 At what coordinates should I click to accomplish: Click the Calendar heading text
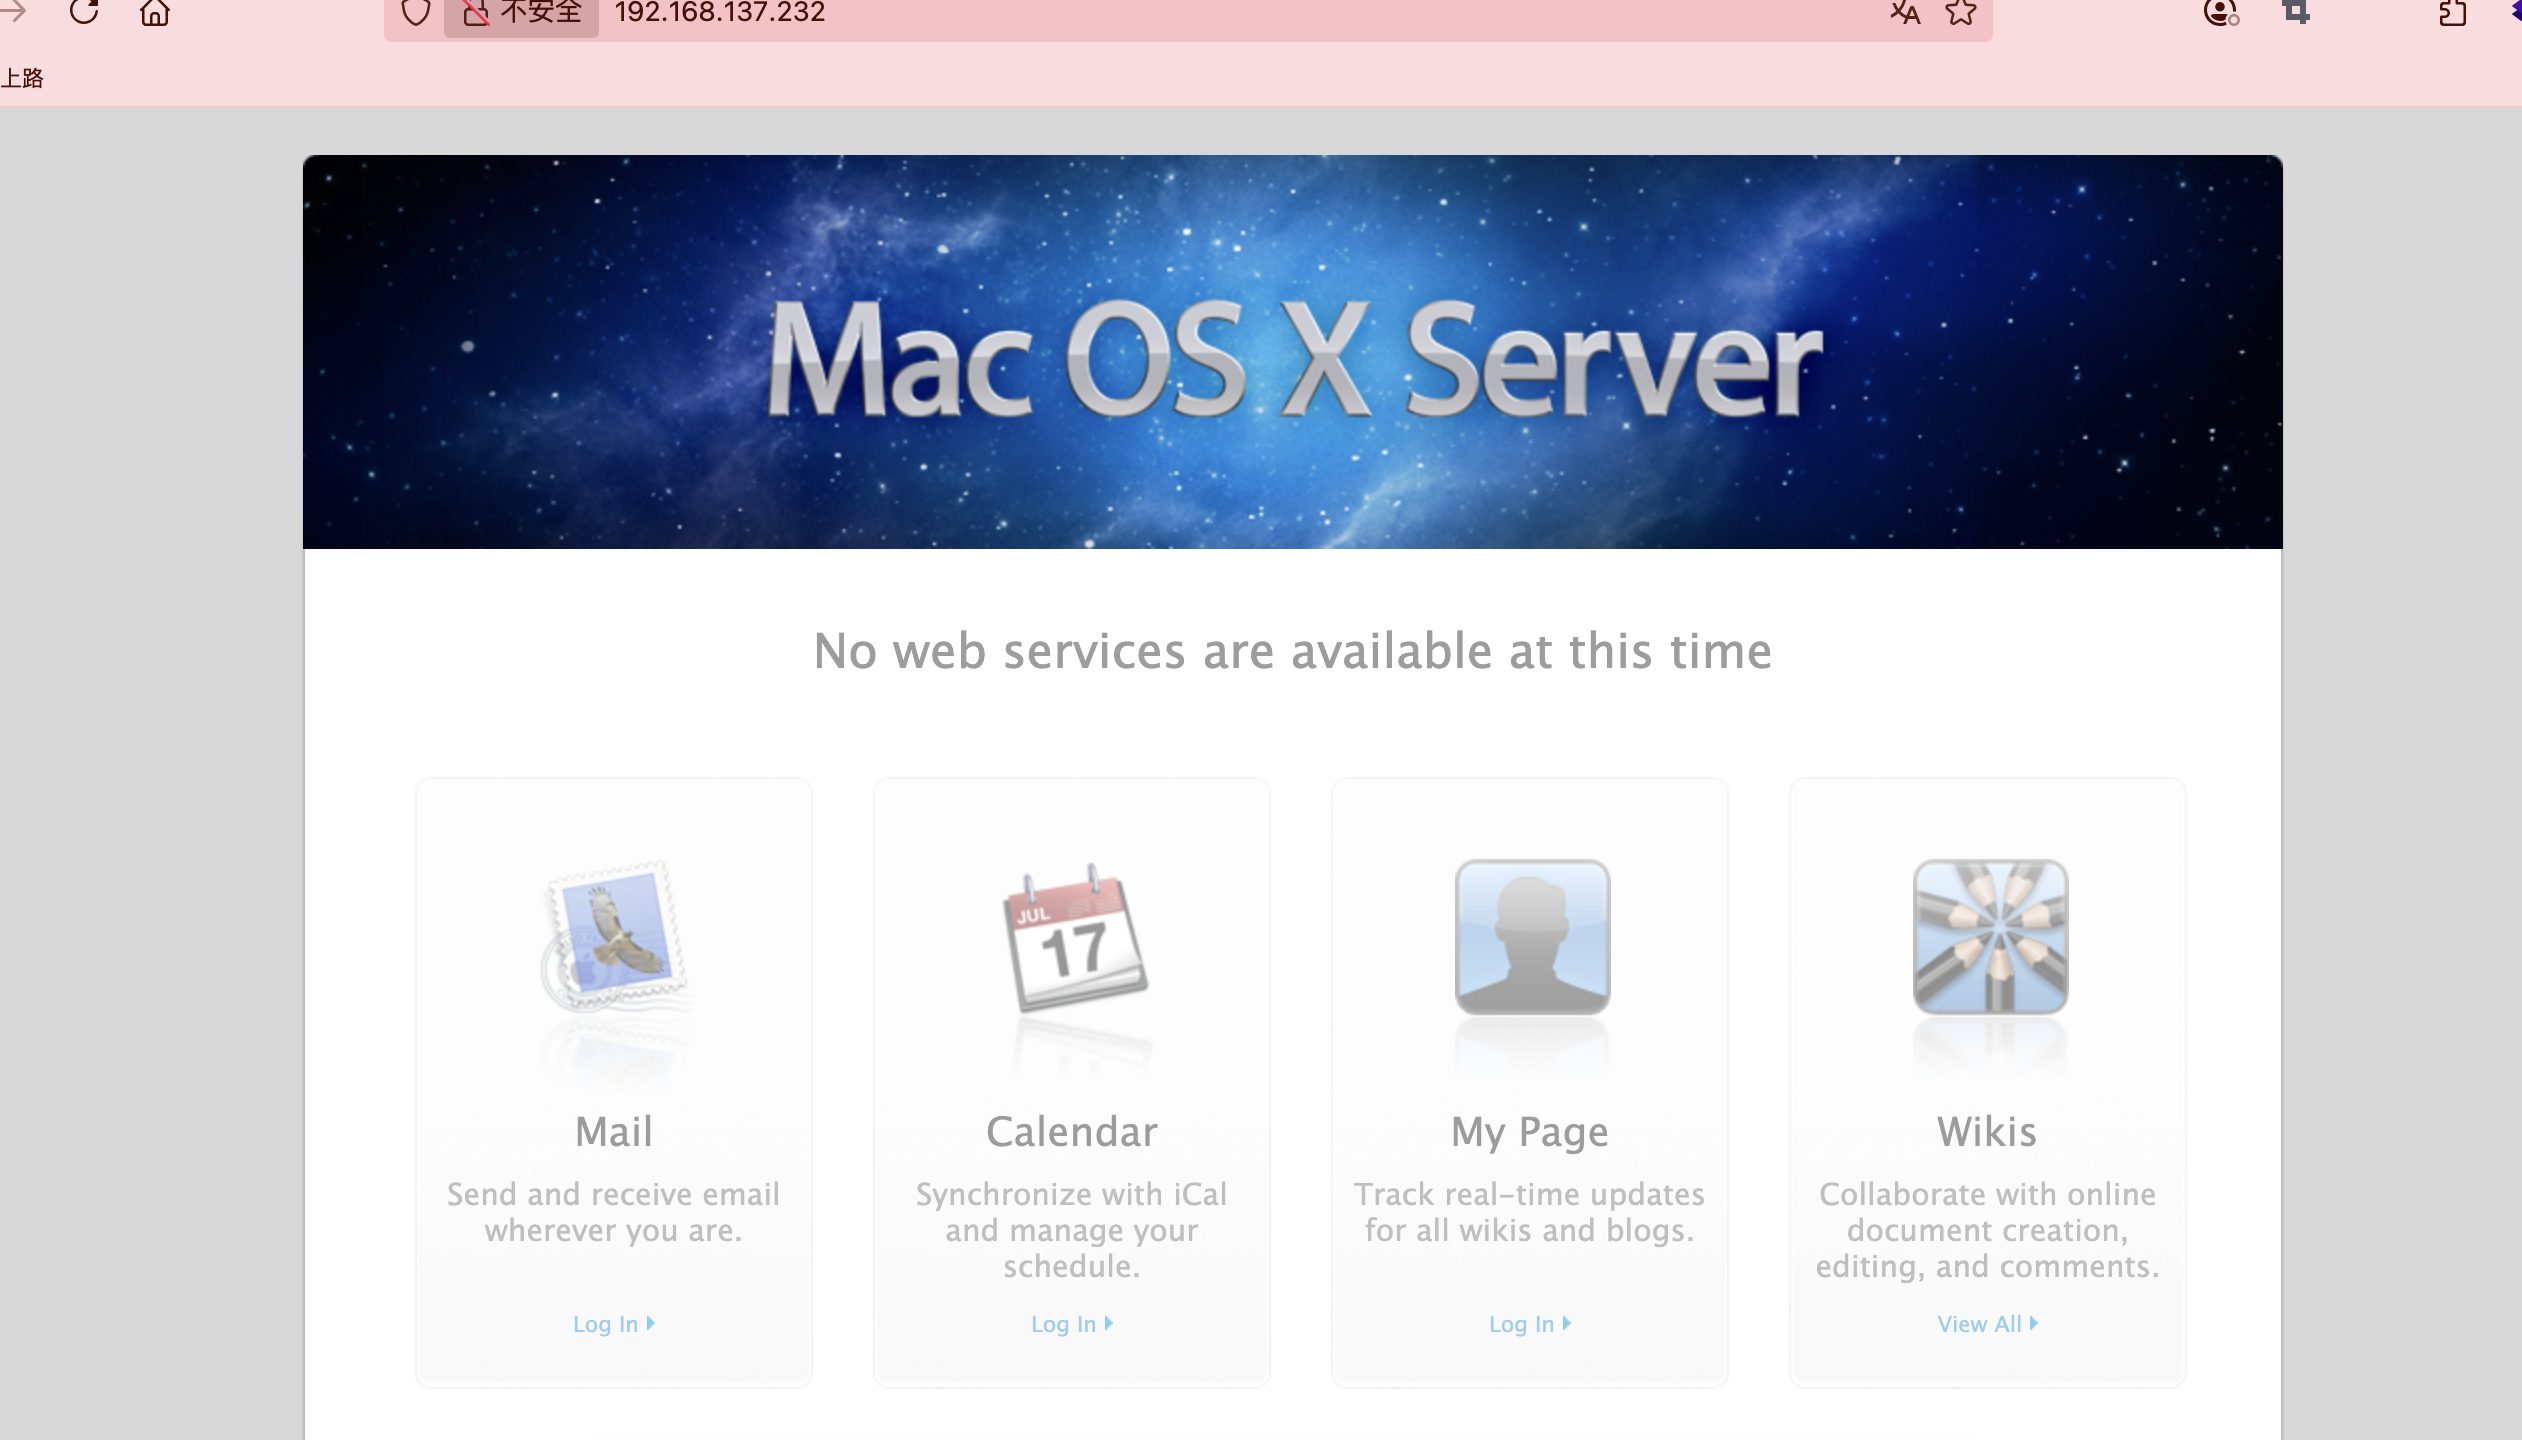pos(1072,1131)
